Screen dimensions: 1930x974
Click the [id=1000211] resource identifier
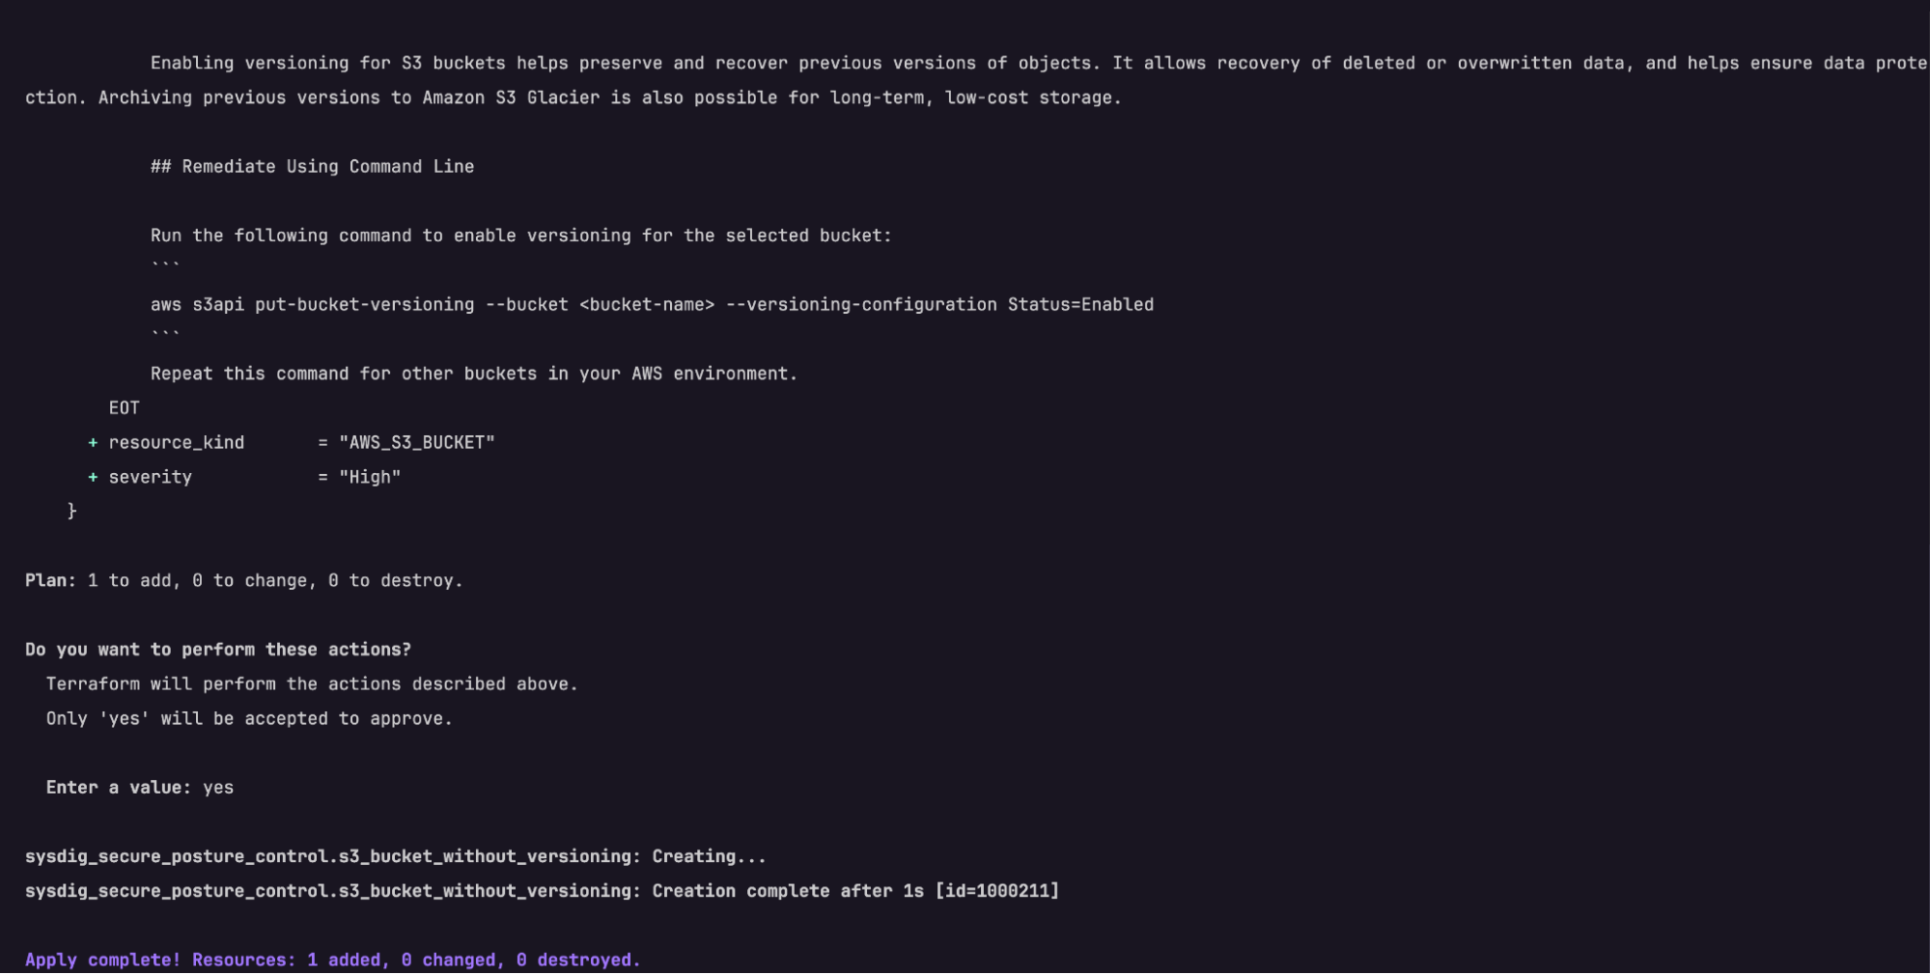(997, 891)
